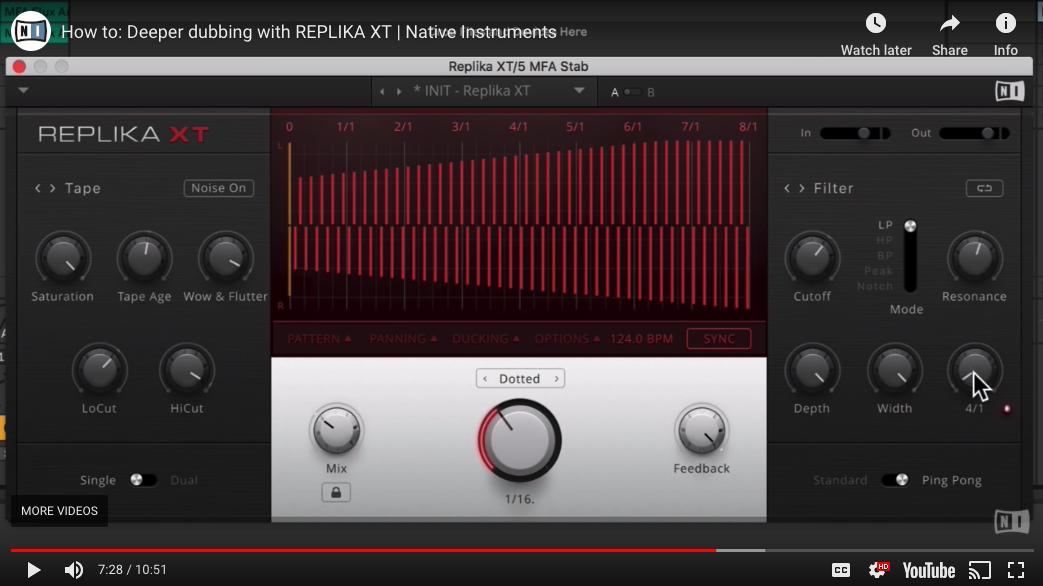Click the large delay time knob
This screenshot has height=586, width=1043.
tap(520, 440)
